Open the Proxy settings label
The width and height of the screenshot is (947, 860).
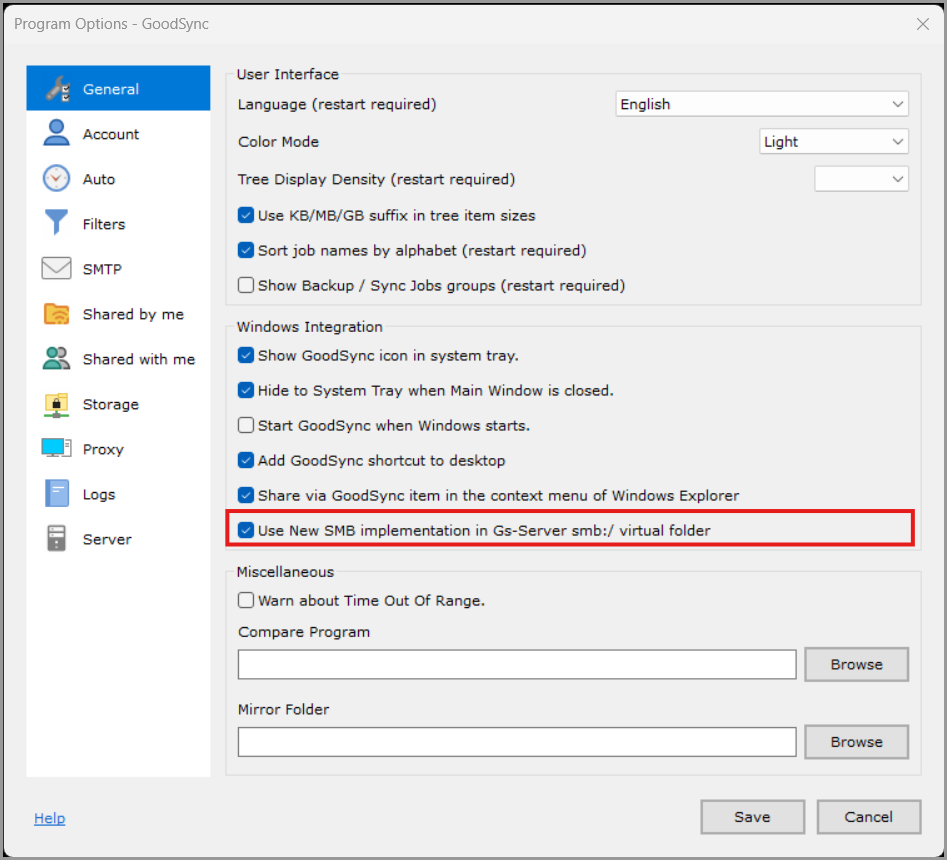pyautogui.click(x=103, y=449)
